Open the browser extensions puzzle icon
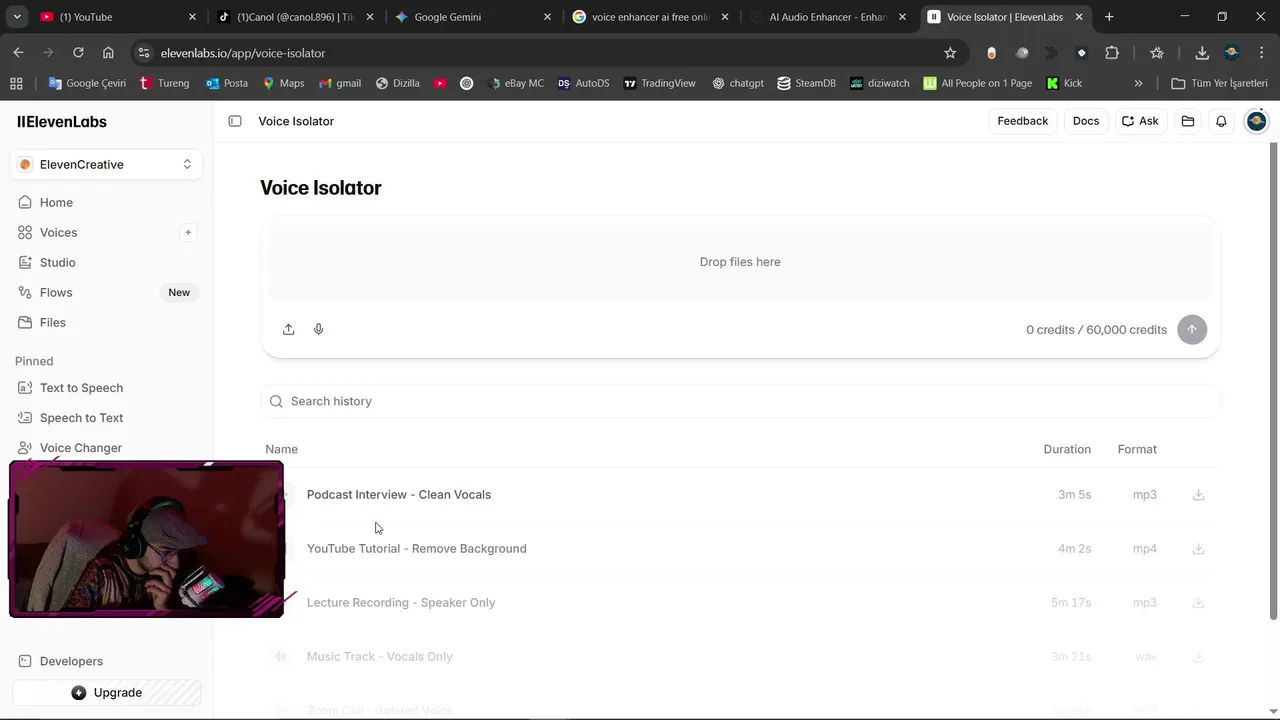 pyautogui.click(x=1112, y=53)
